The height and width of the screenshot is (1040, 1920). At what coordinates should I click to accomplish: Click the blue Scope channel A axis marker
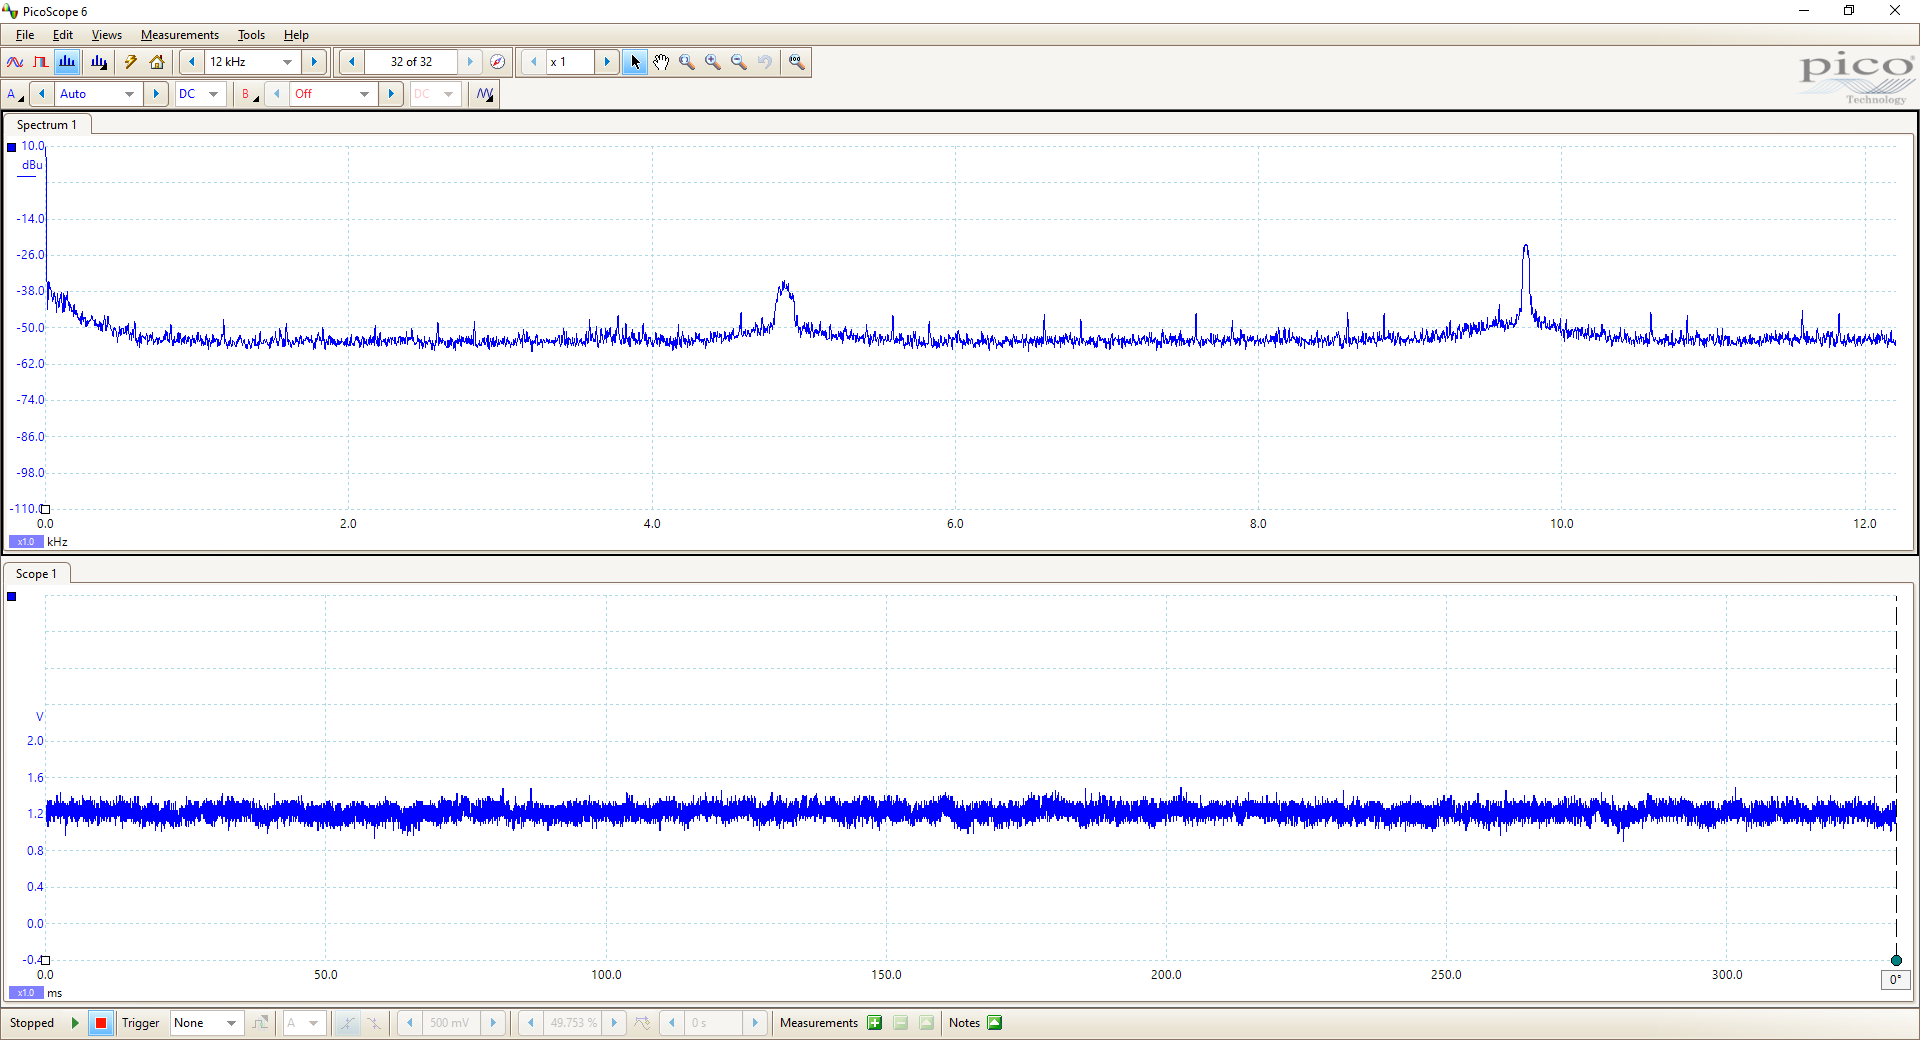click(12, 597)
